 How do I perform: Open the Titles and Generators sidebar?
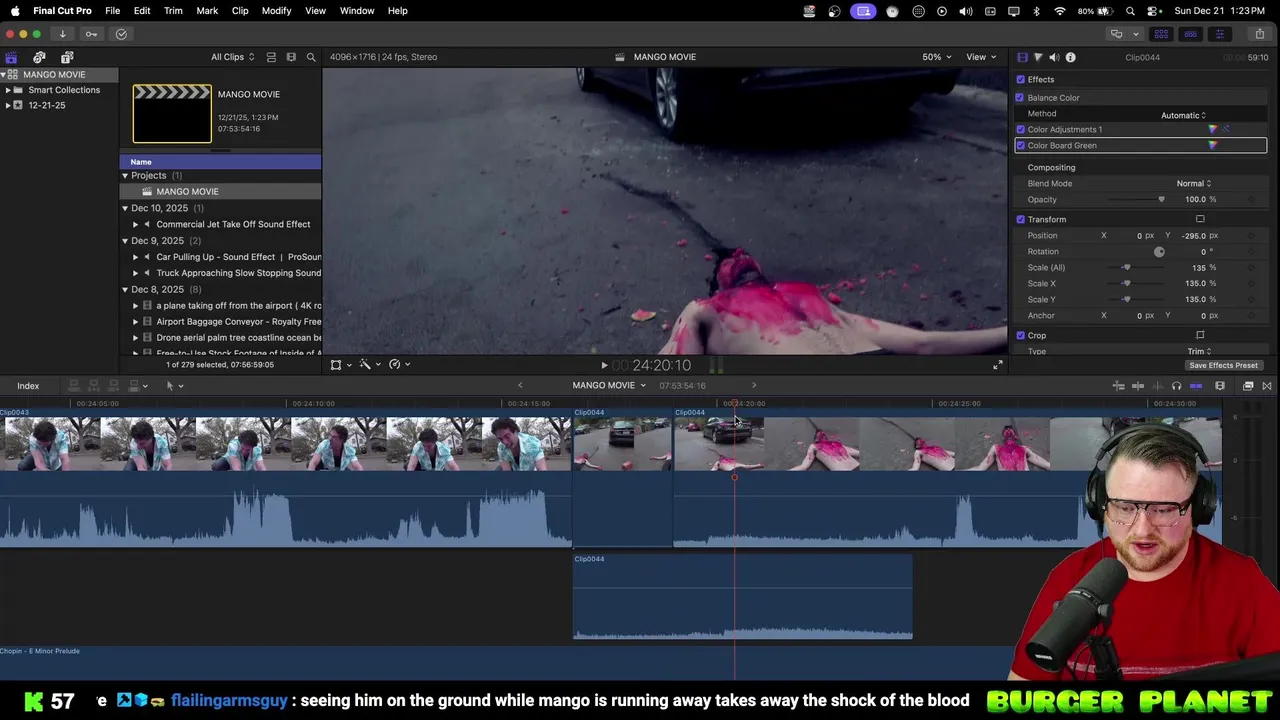click(x=67, y=57)
